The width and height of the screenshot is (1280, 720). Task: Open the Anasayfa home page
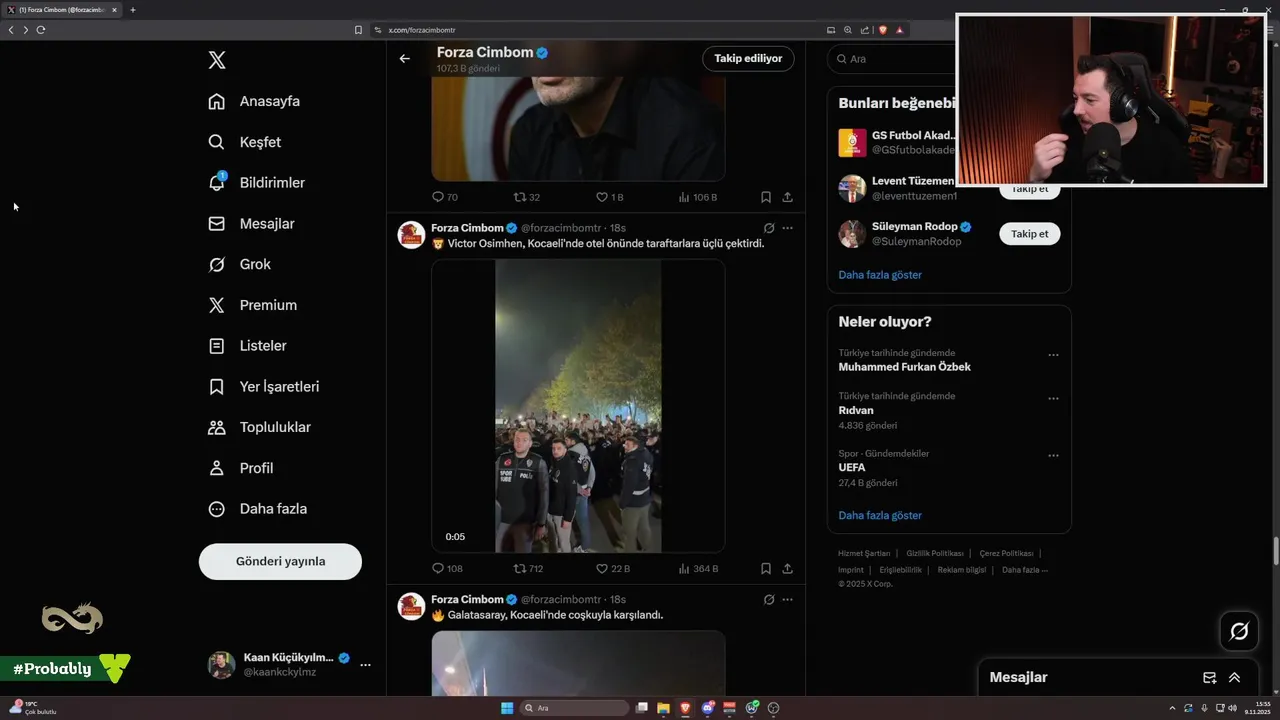coord(254,101)
